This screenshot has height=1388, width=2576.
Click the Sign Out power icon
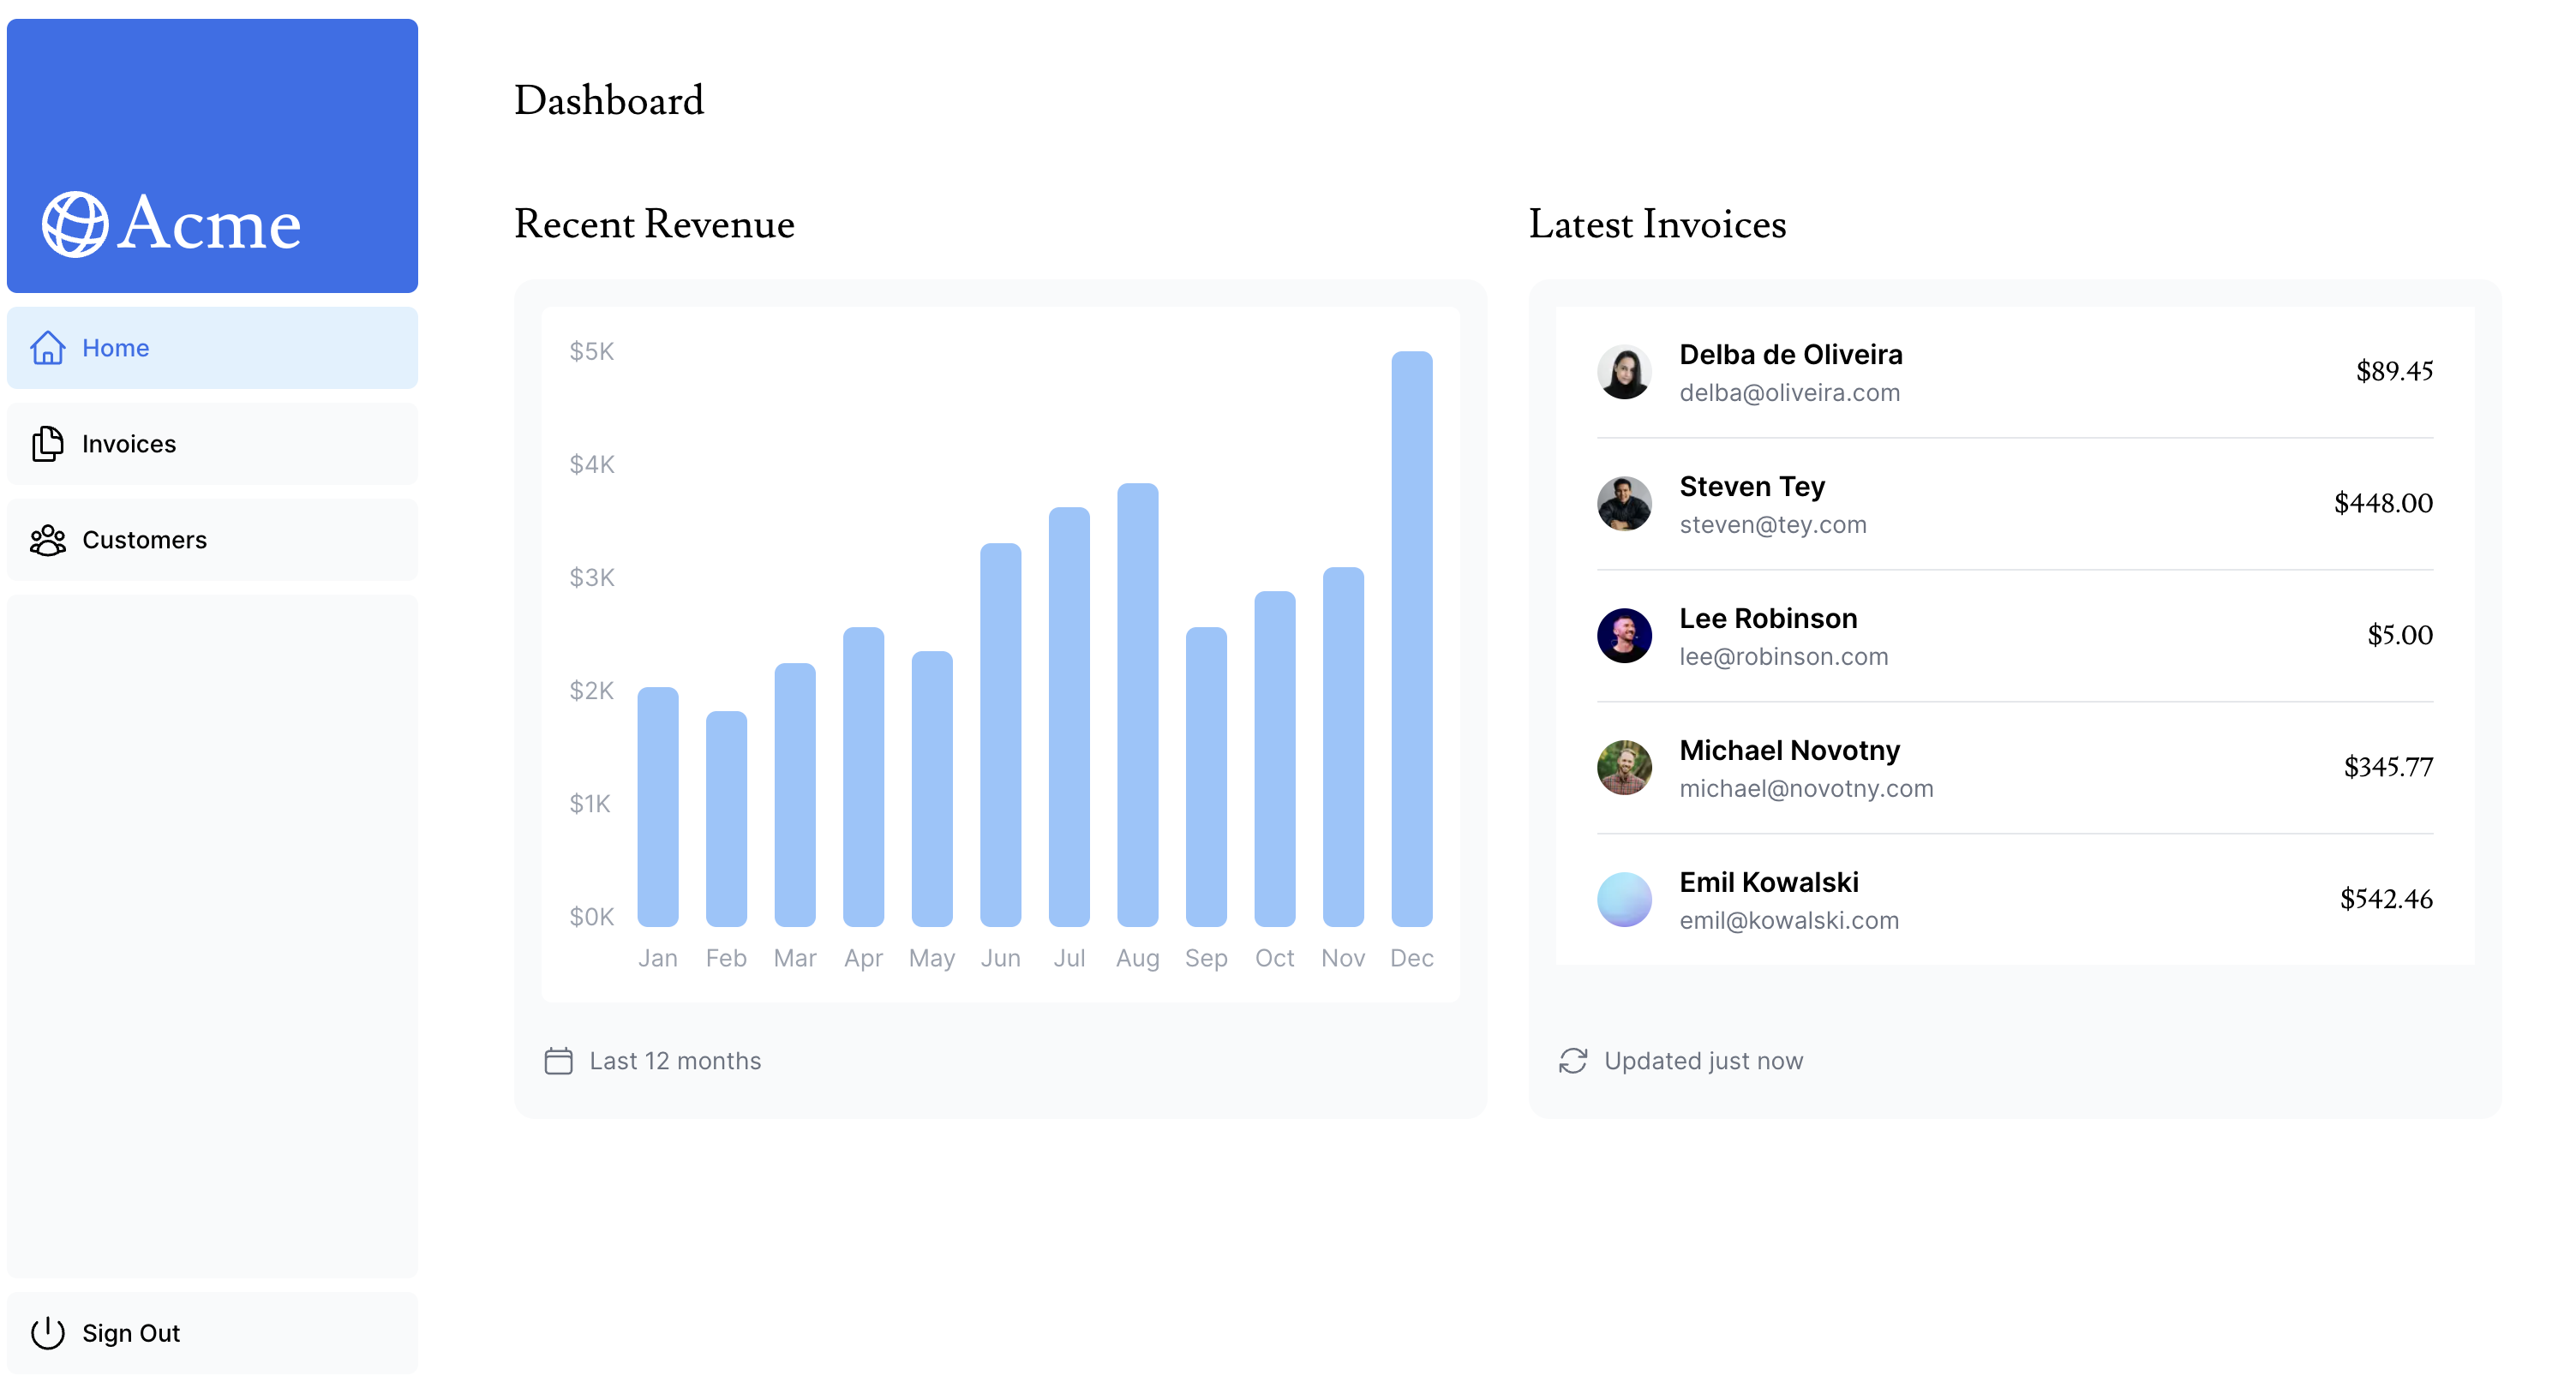pyautogui.click(x=47, y=1333)
